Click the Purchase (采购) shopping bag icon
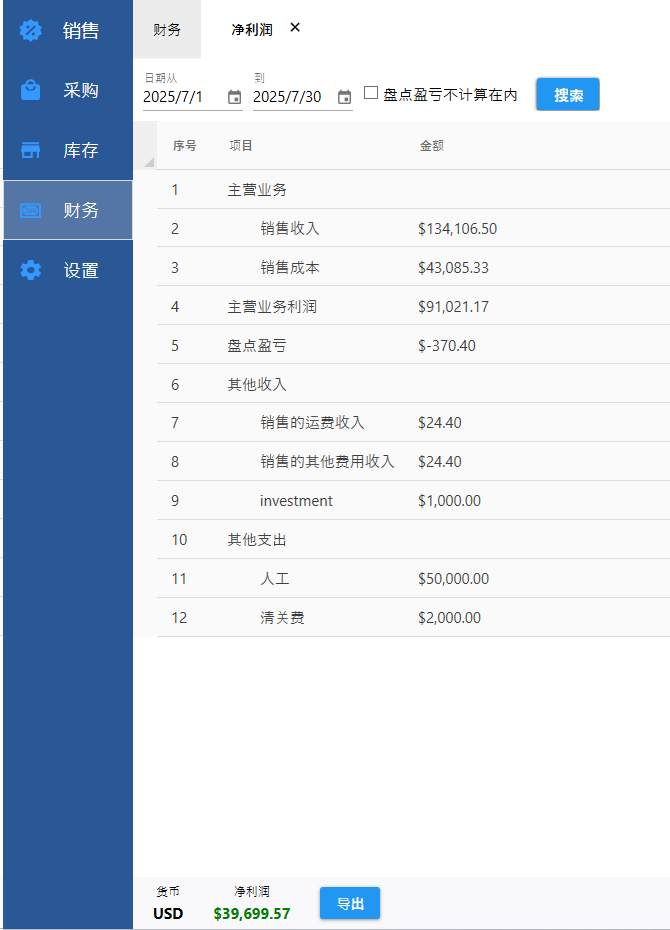 pyautogui.click(x=31, y=90)
